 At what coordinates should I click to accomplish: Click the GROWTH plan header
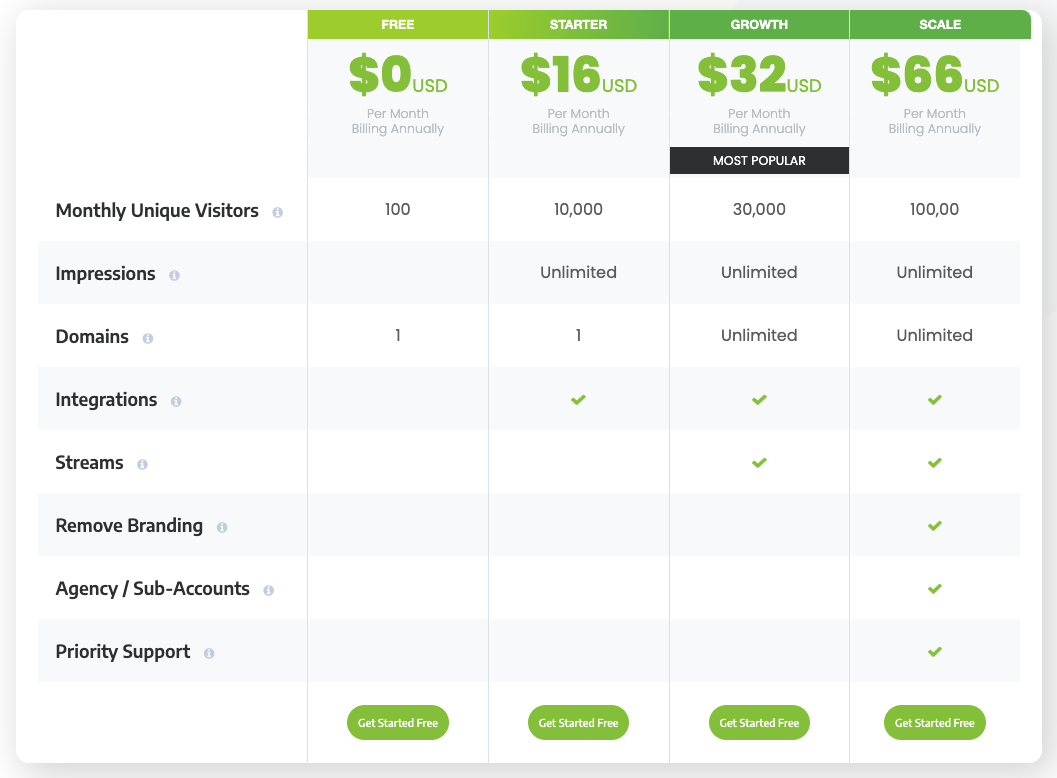pos(759,25)
